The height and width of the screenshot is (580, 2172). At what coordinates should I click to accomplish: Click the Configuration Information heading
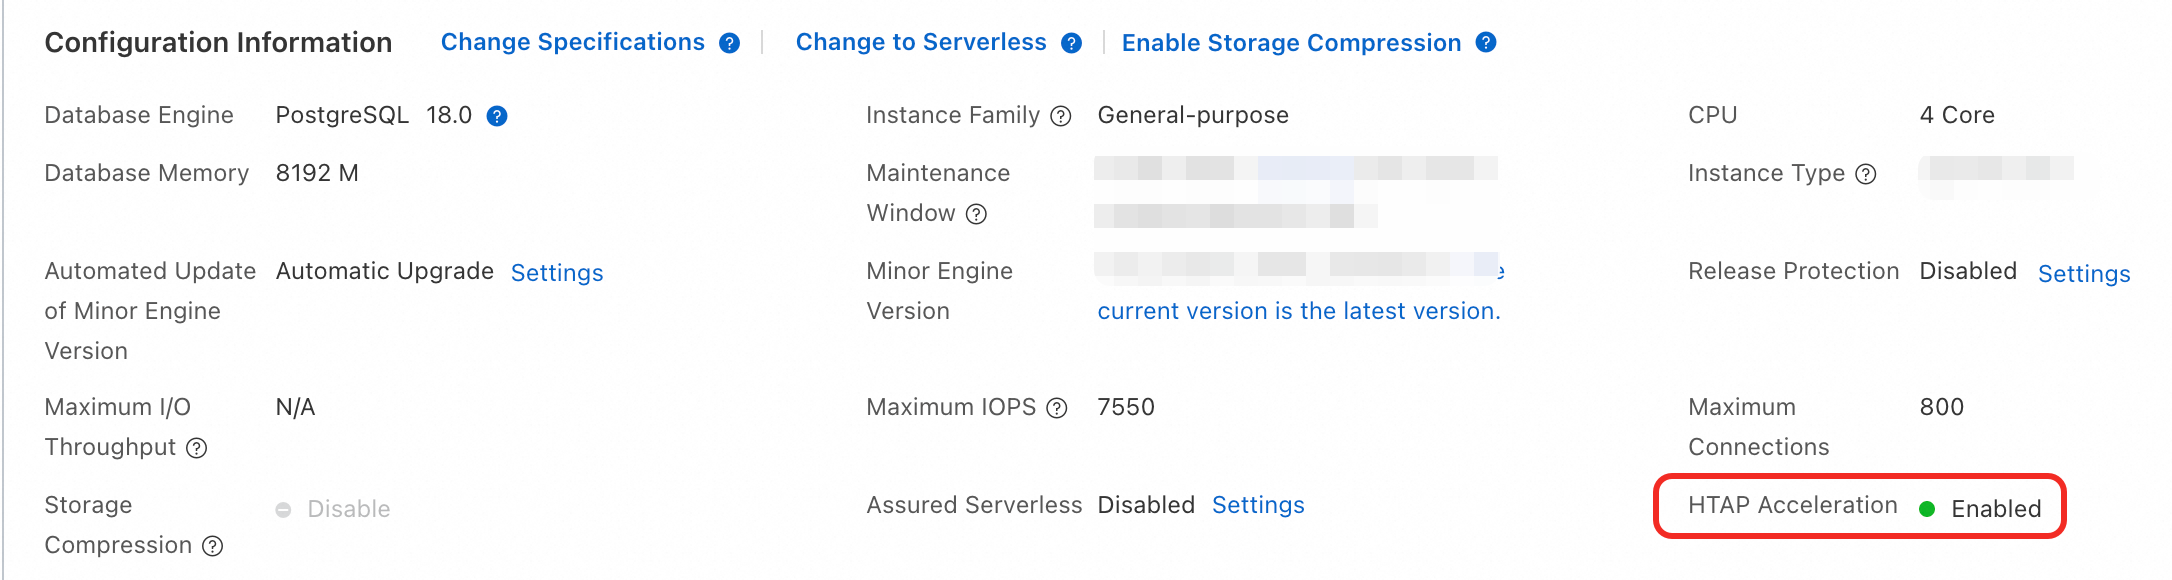(218, 42)
